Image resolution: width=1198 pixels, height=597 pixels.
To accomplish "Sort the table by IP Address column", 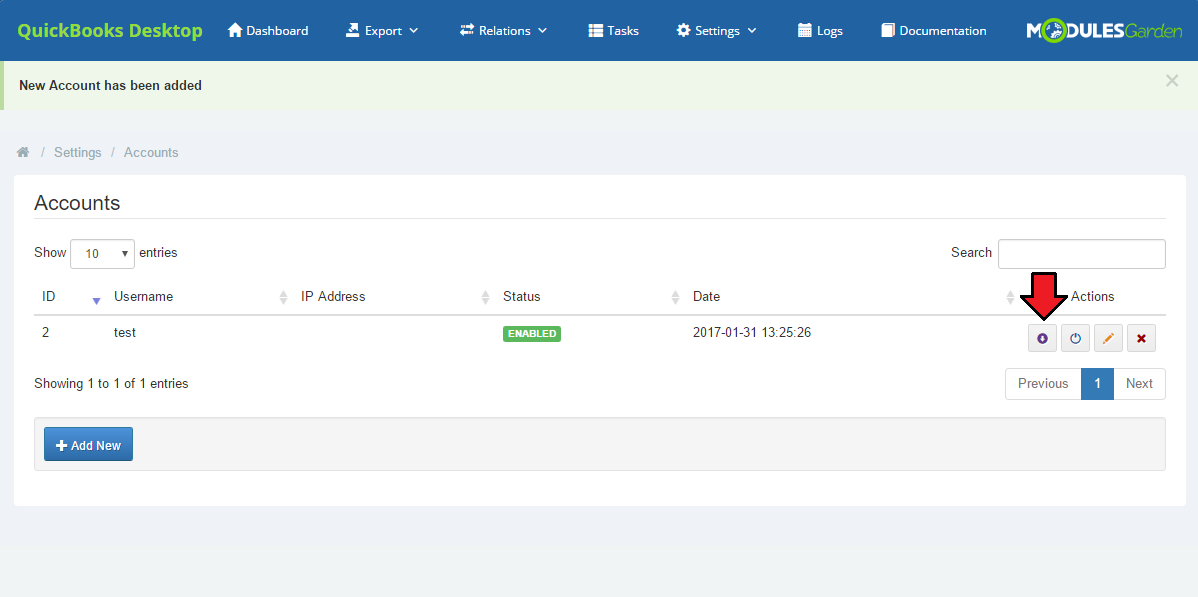I will tap(395, 297).
